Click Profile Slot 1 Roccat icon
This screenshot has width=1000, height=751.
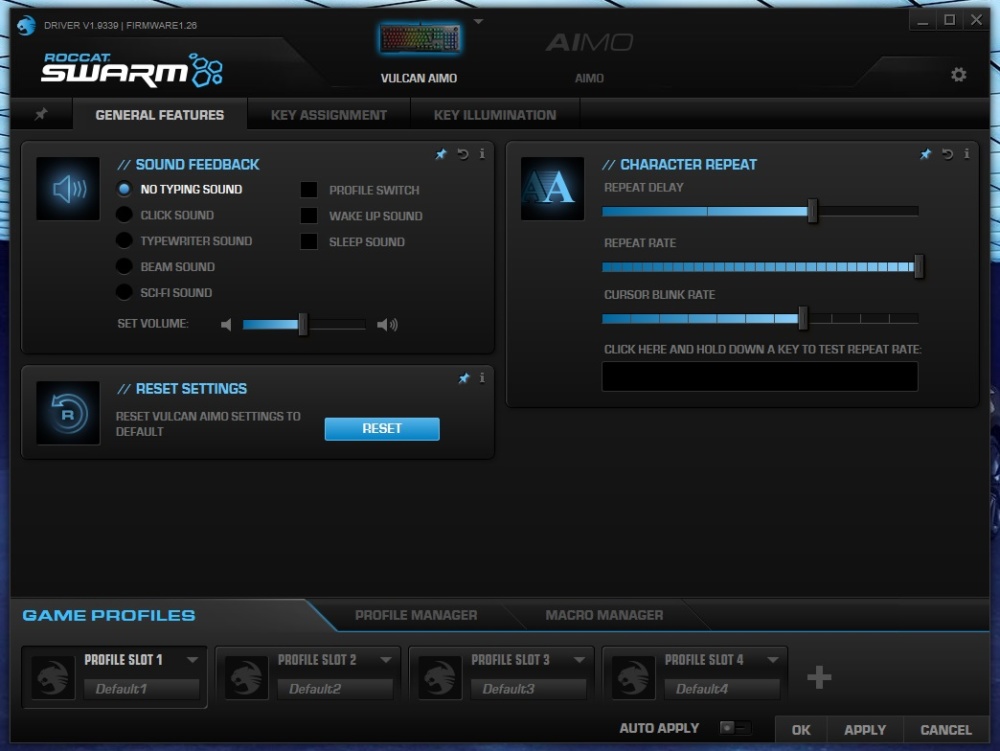(x=53, y=677)
